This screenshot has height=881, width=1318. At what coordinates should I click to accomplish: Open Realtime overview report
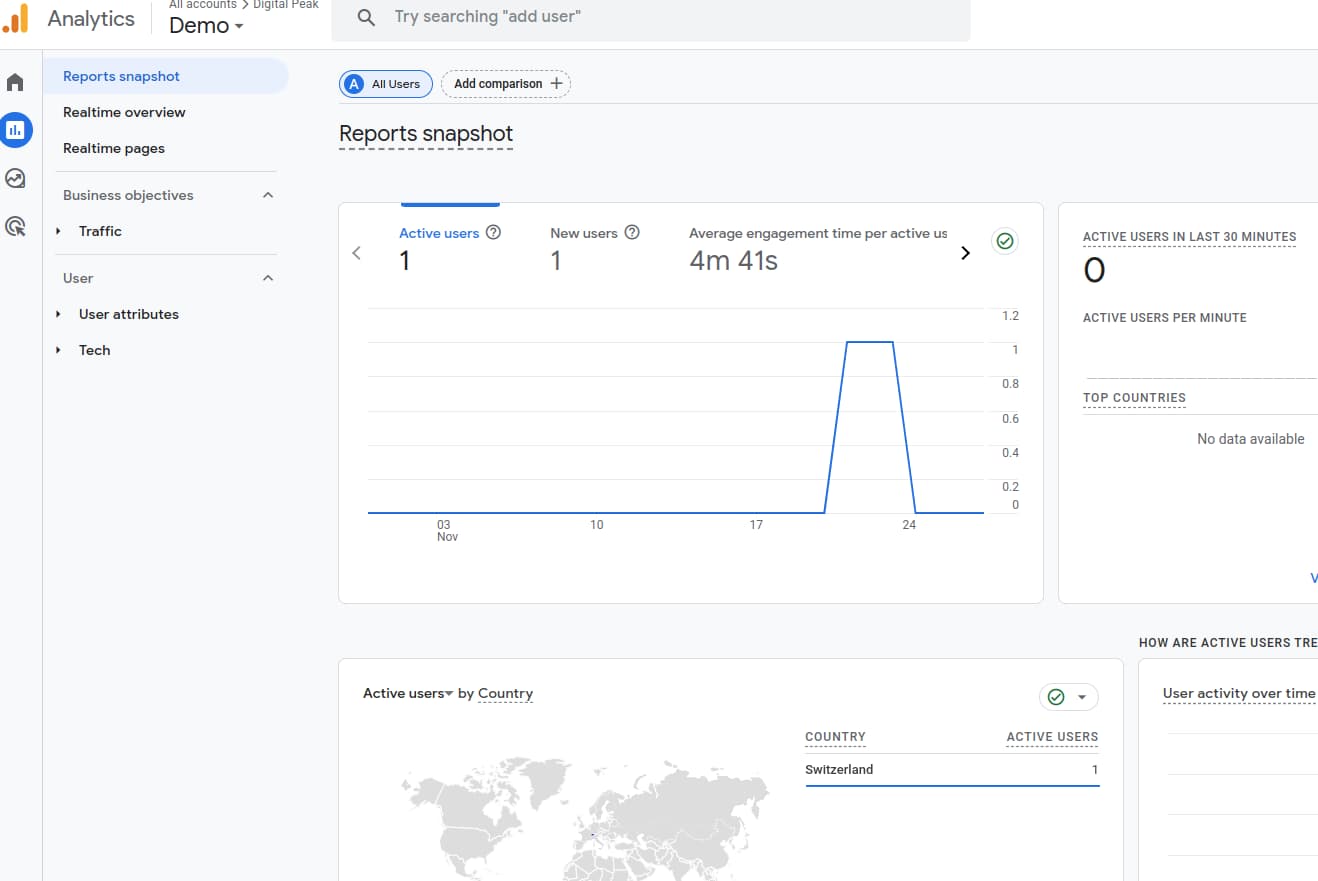tap(124, 112)
